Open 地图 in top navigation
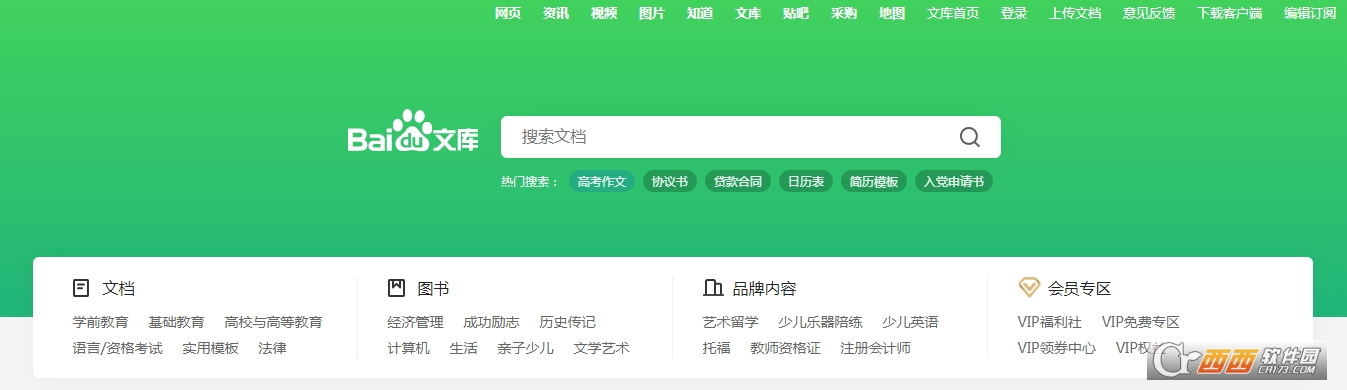Image resolution: width=1347 pixels, height=390 pixels. [x=892, y=13]
